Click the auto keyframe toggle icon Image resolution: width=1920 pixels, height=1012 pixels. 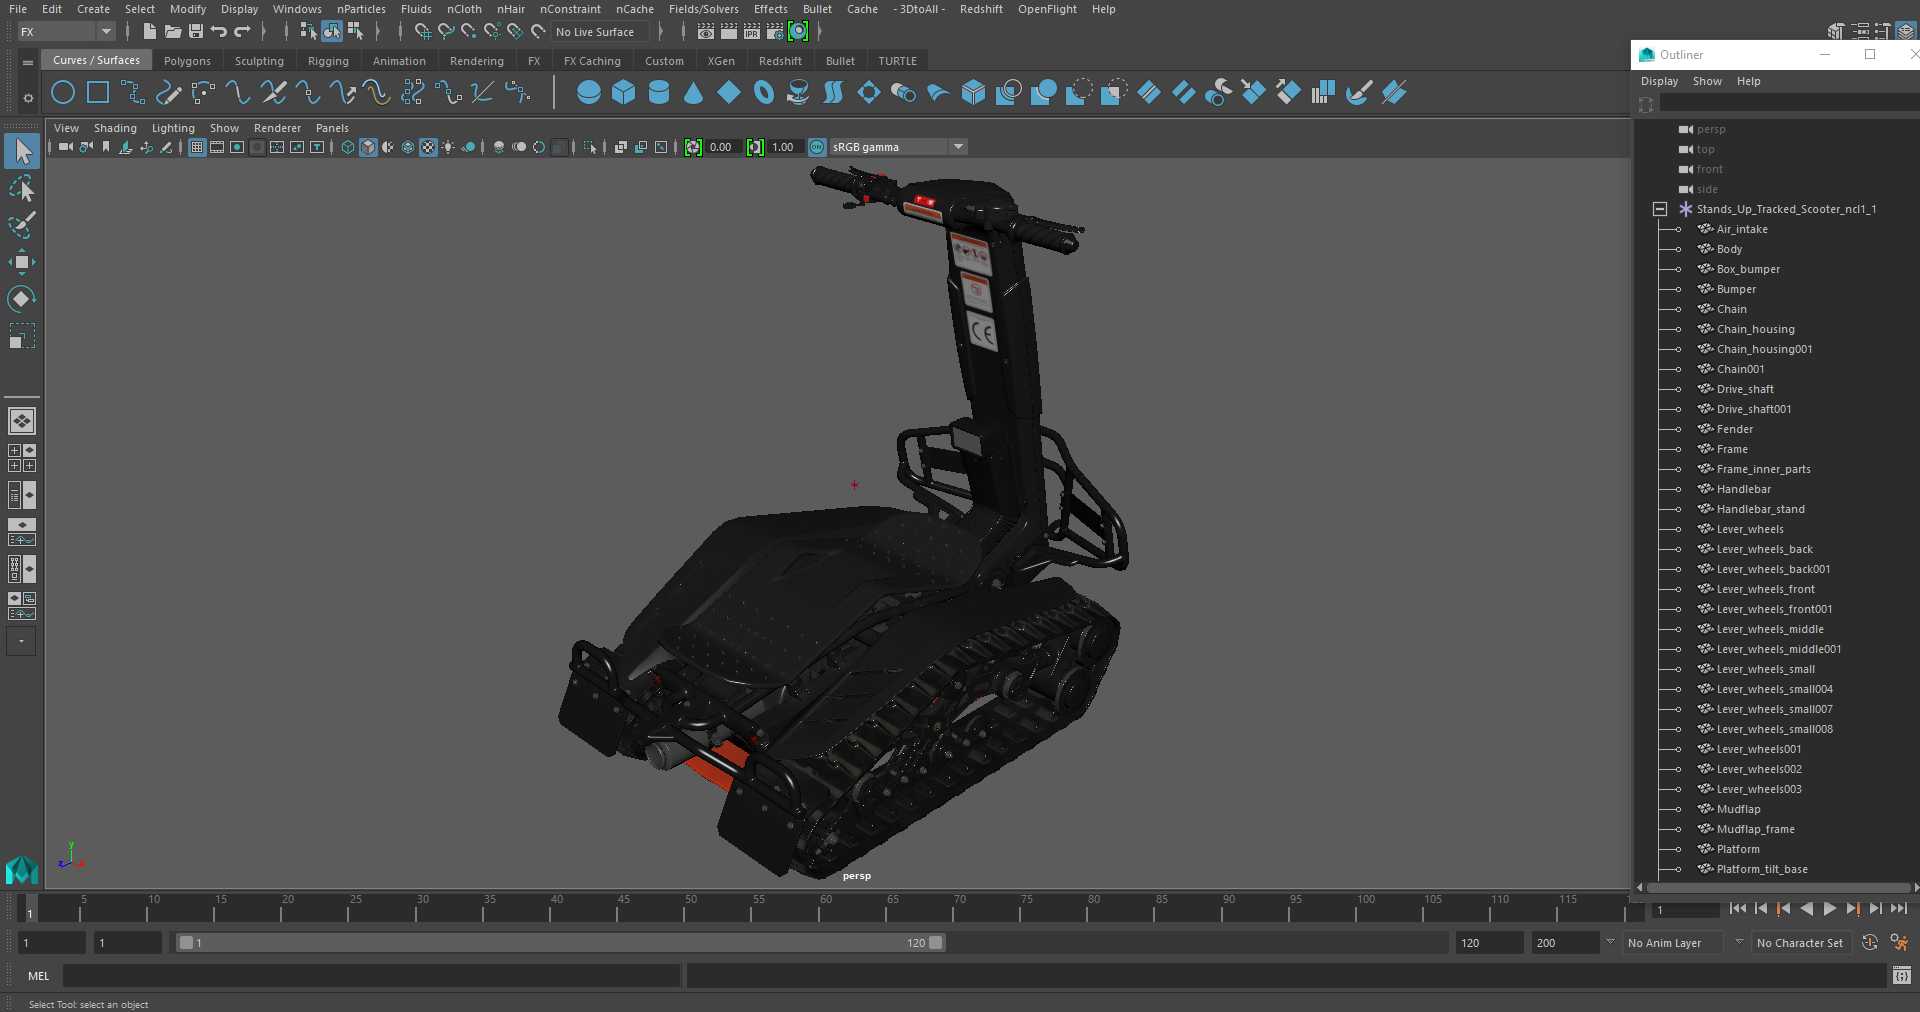pos(1870,942)
